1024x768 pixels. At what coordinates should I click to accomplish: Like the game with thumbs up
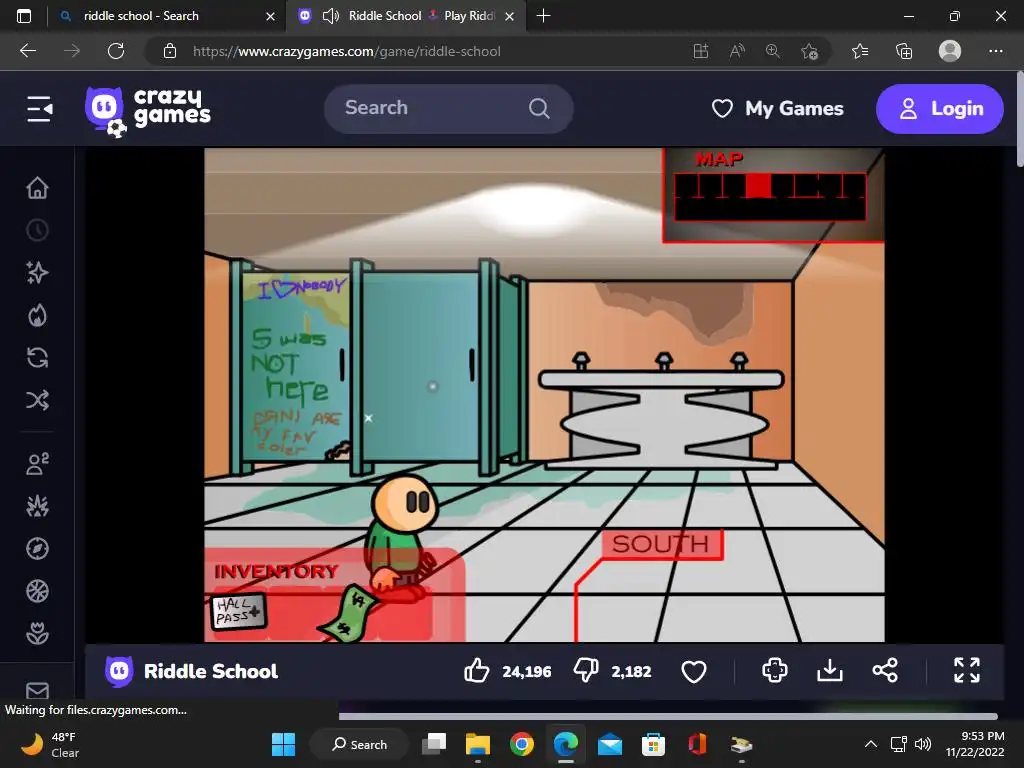[x=477, y=671]
